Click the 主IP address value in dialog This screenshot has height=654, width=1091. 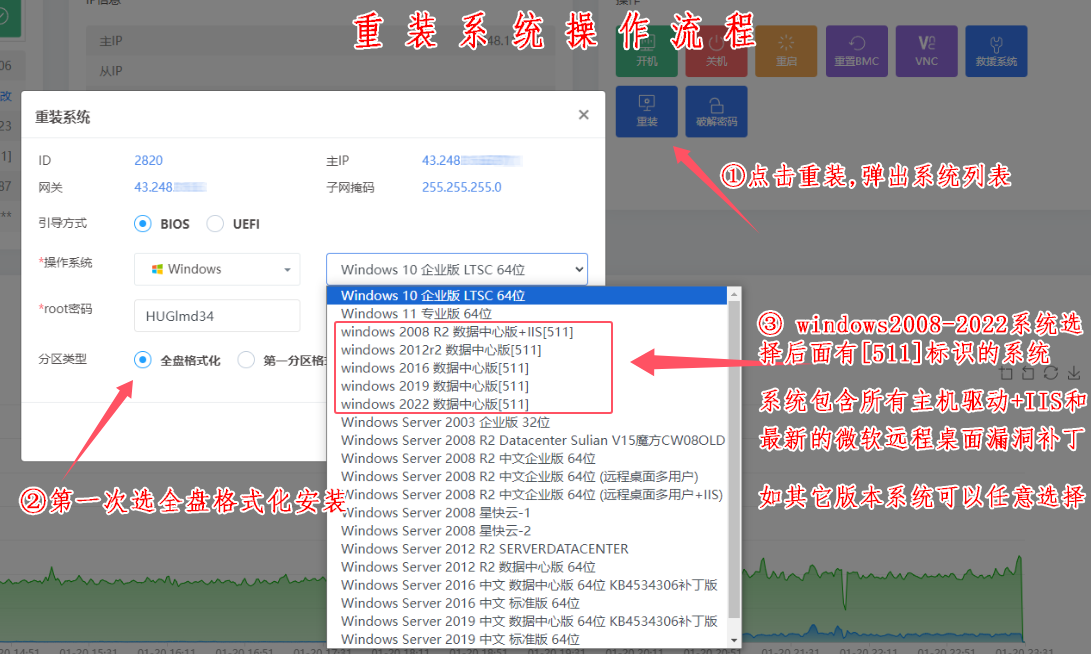click(472, 161)
